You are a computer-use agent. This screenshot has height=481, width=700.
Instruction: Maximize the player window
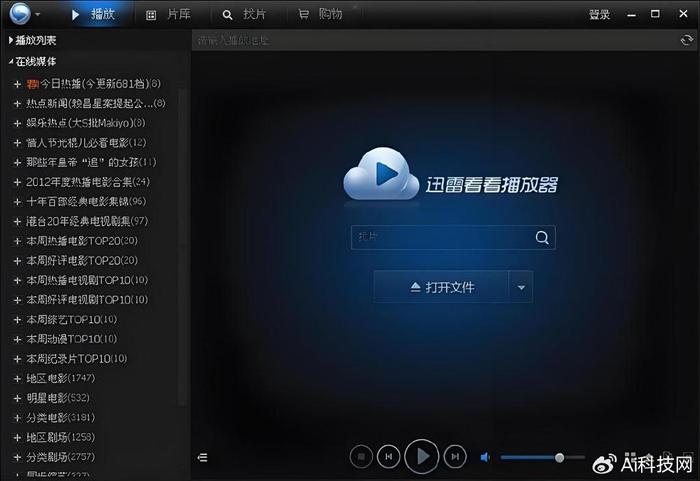coord(655,14)
